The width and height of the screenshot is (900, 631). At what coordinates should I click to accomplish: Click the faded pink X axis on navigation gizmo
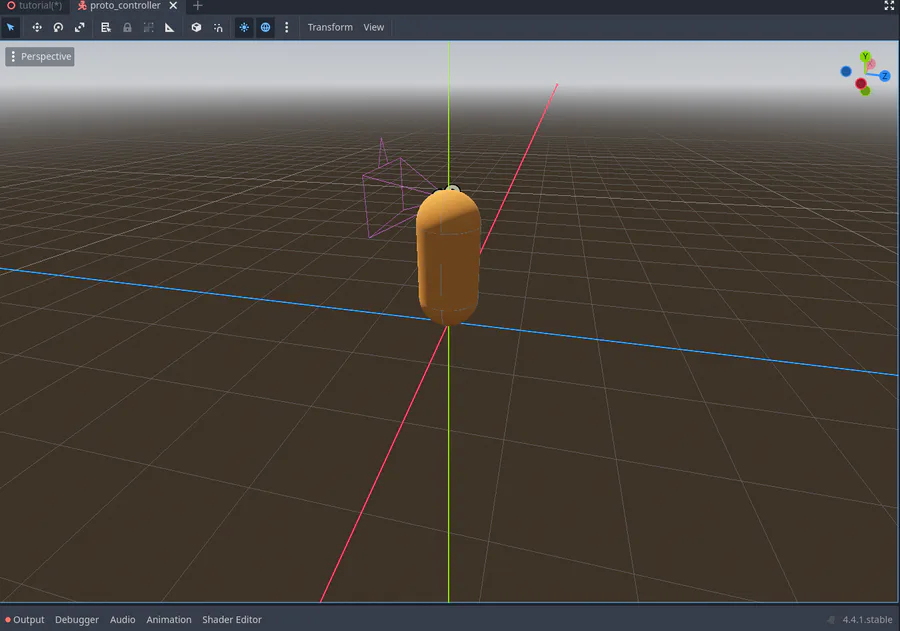coord(871,65)
